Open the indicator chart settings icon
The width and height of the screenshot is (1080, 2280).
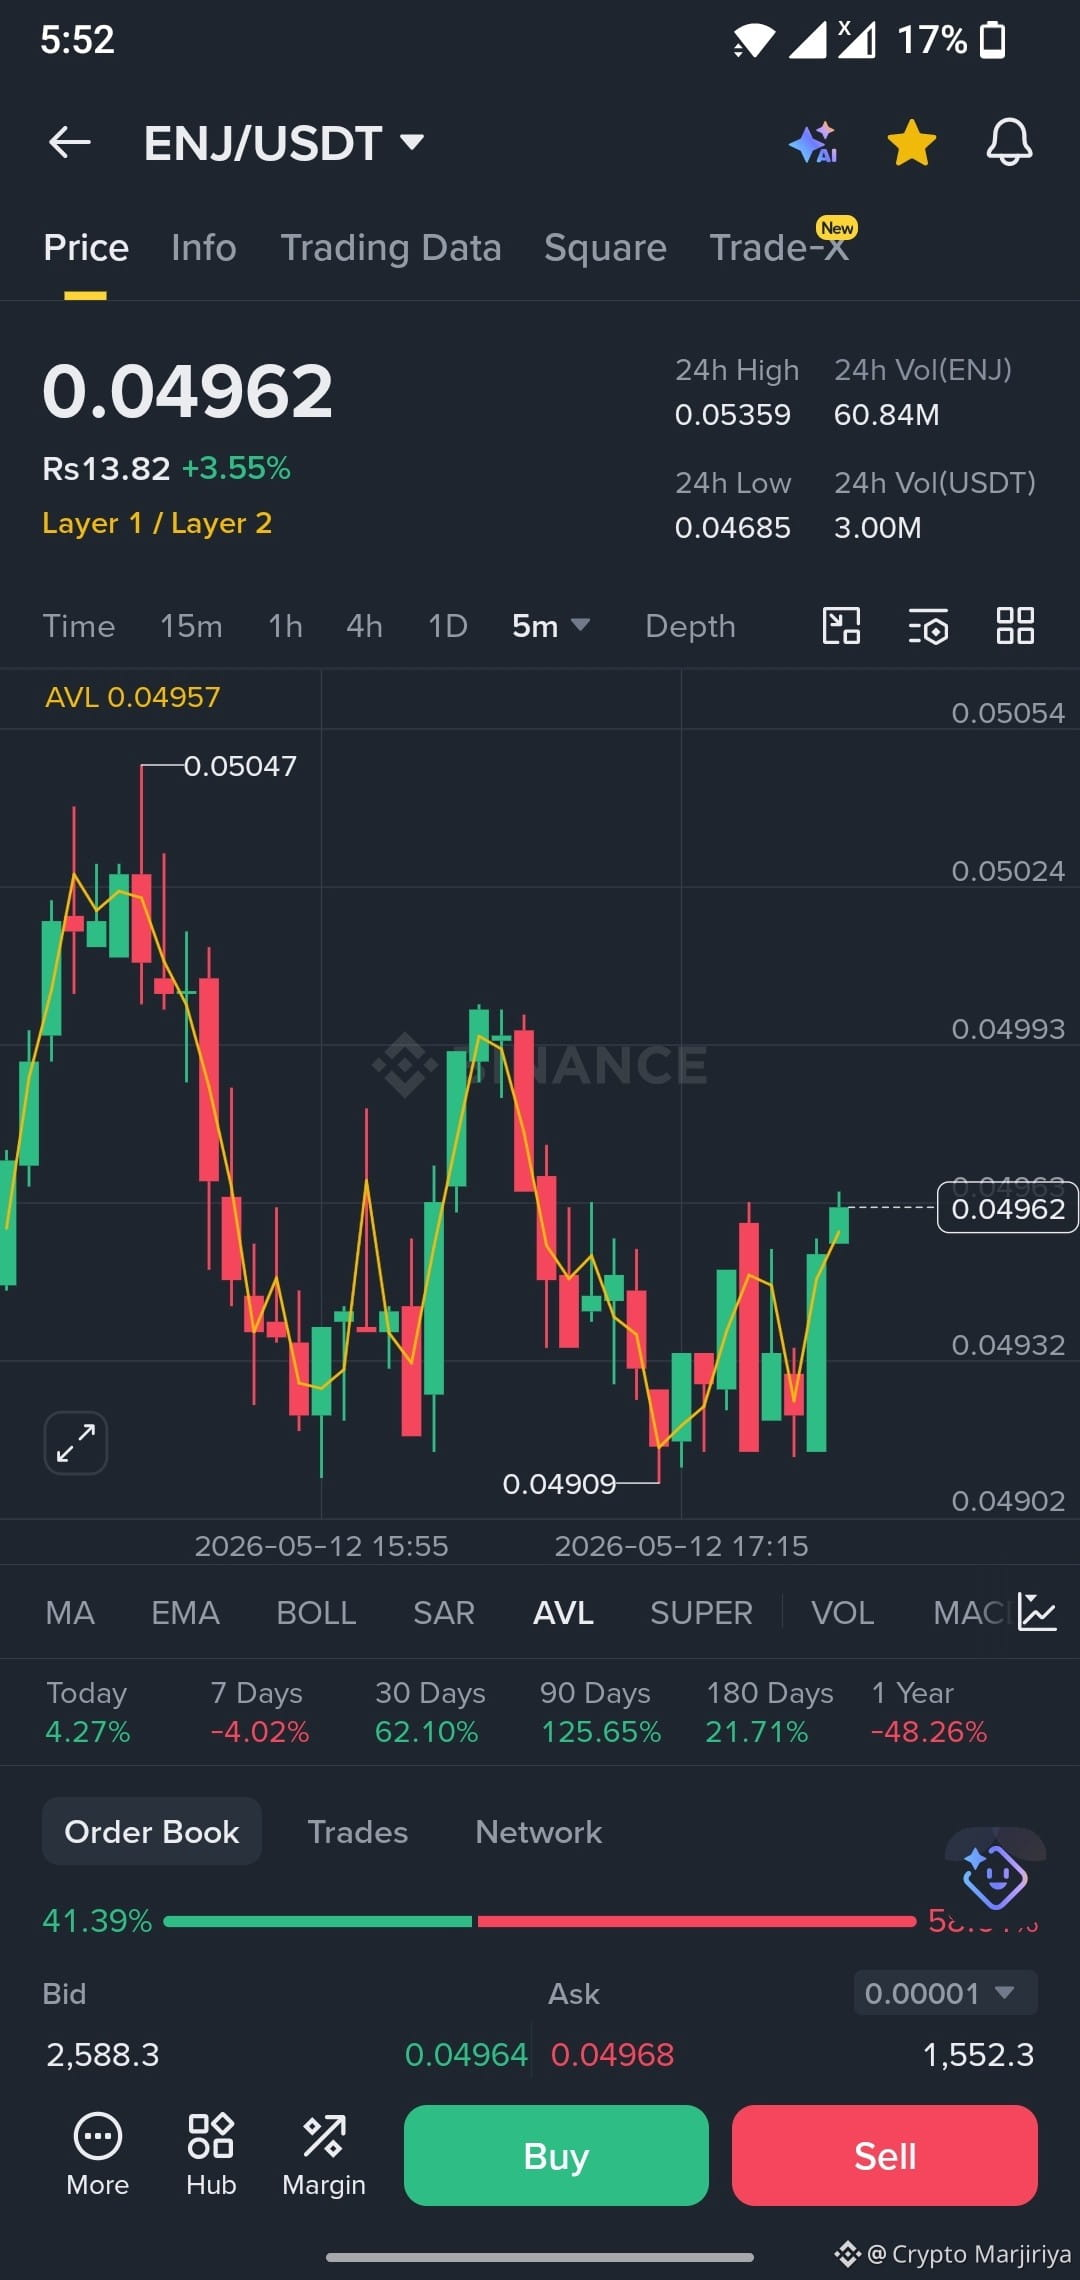1037,1612
